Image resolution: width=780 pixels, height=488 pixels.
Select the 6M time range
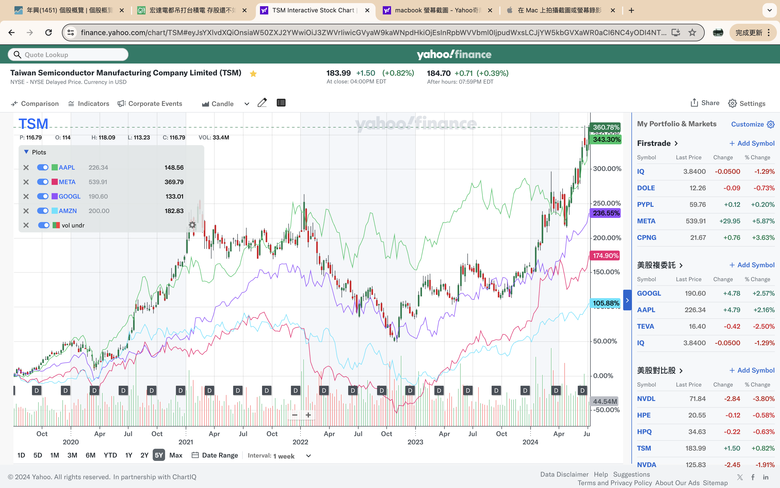90,455
